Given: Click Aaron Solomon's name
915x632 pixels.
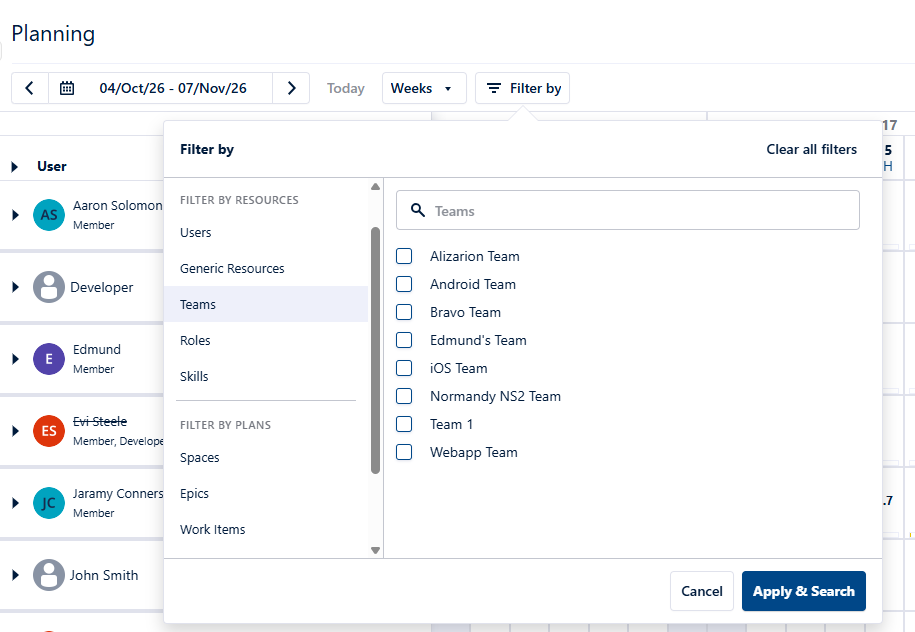Looking at the screenshot, I should pyautogui.click(x=117, y=205).
